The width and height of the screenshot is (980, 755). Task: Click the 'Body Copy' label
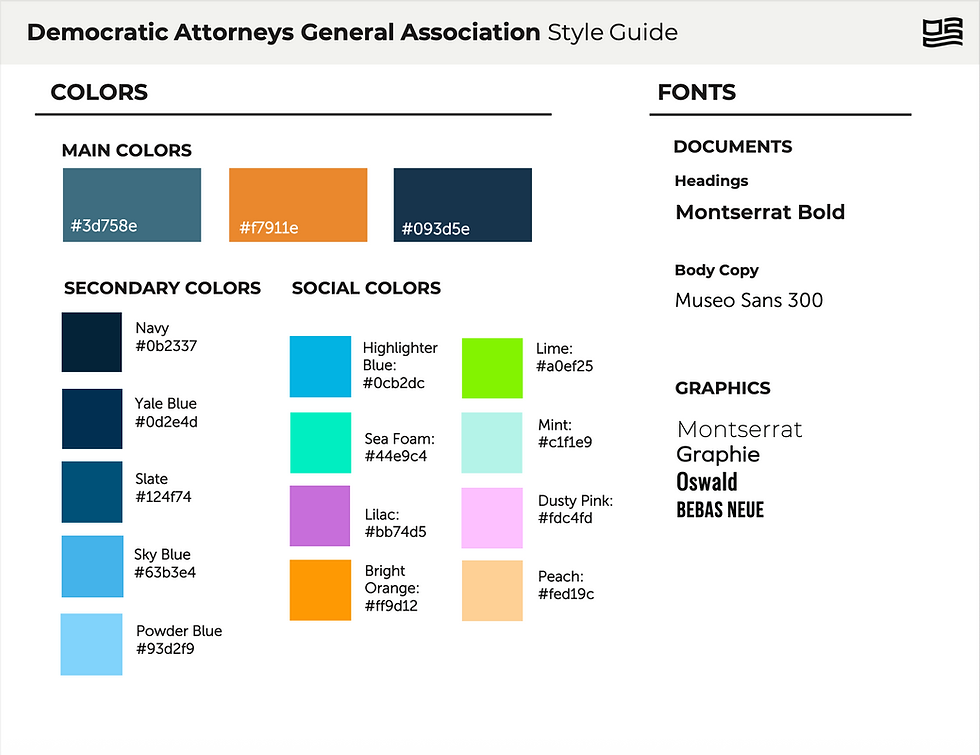pos(716,270)
